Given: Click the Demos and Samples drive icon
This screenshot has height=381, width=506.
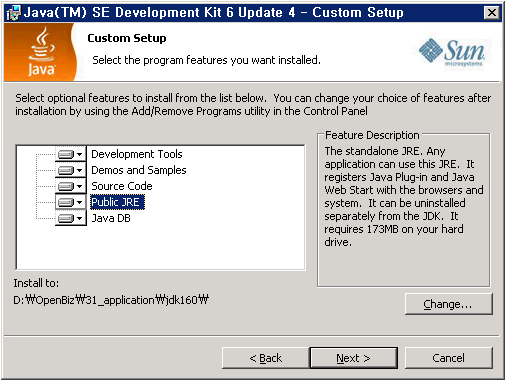Looking at the screenshot, I should pyautogui.click(x=66, y=170).
